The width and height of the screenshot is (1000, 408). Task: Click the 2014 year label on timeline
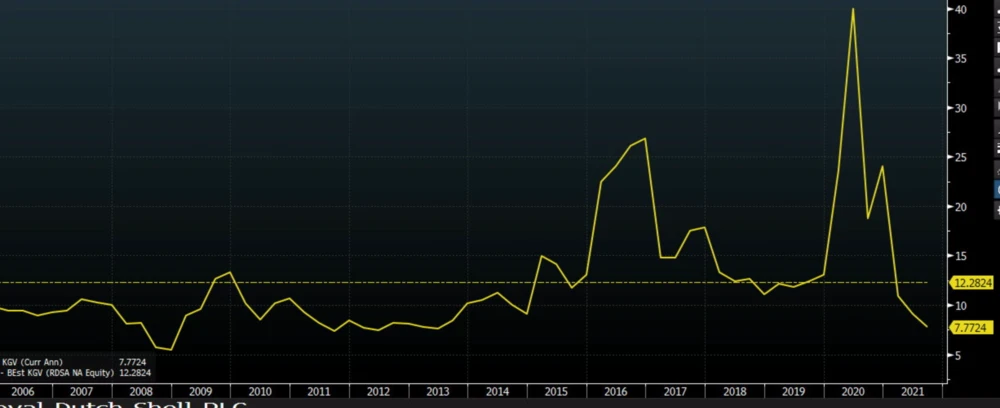tap(497, 392)
